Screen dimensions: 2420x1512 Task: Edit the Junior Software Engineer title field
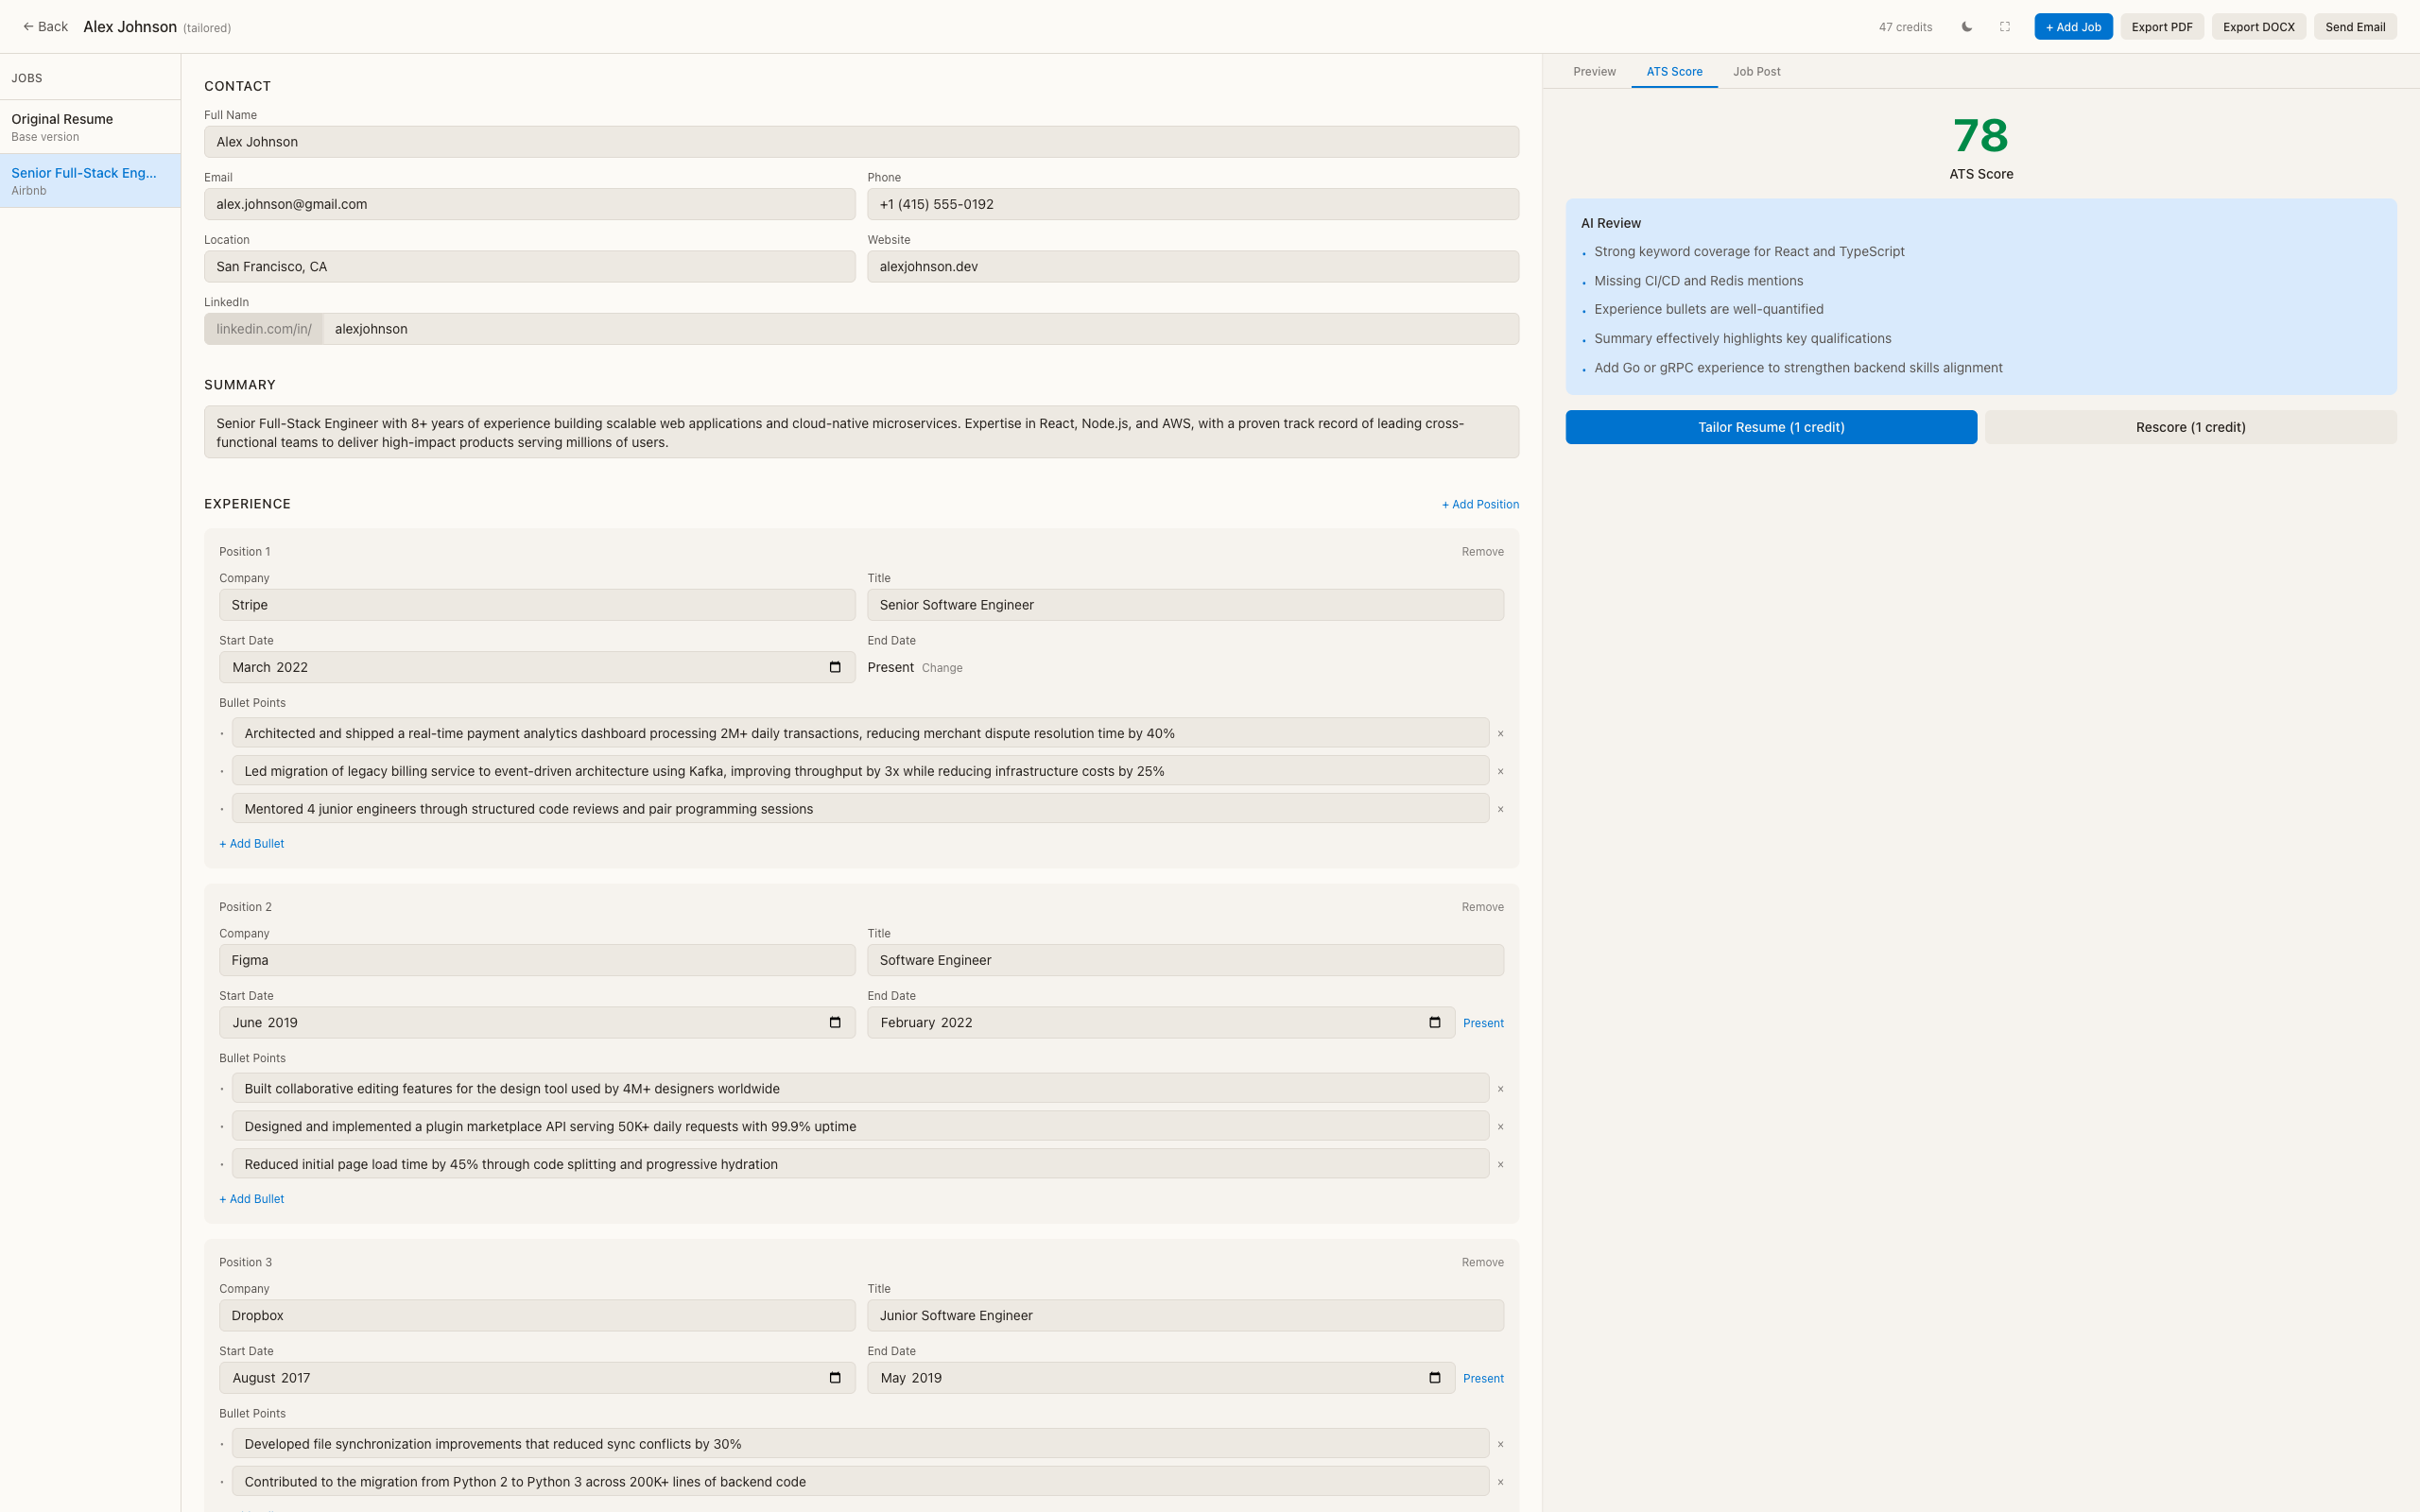1185,1315
